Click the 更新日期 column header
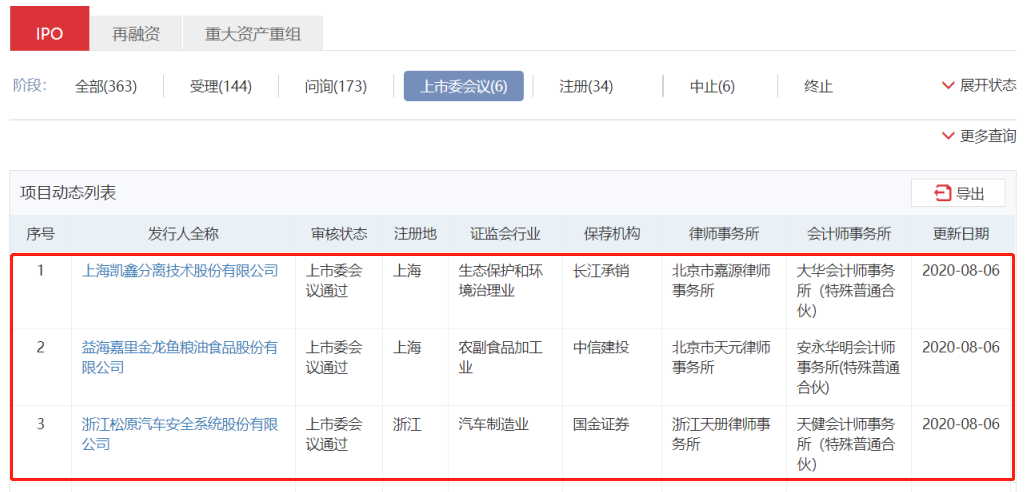Screen dimensions: 1031x492 tap(961, 234)
